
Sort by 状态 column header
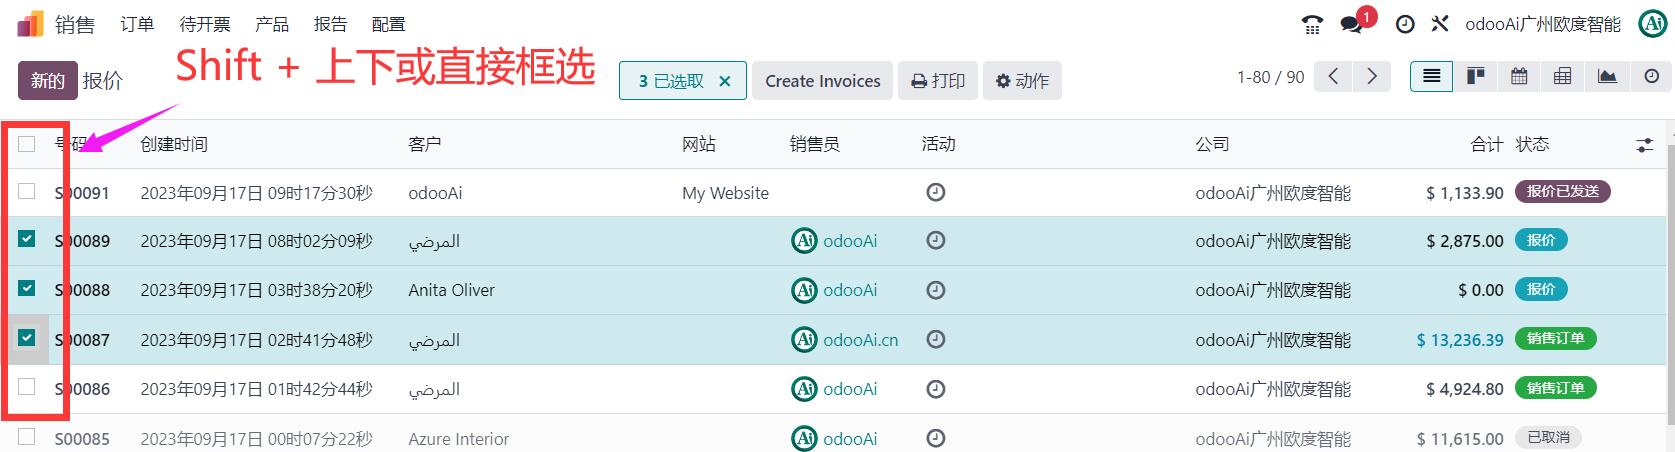click(x=1532, y=144)
